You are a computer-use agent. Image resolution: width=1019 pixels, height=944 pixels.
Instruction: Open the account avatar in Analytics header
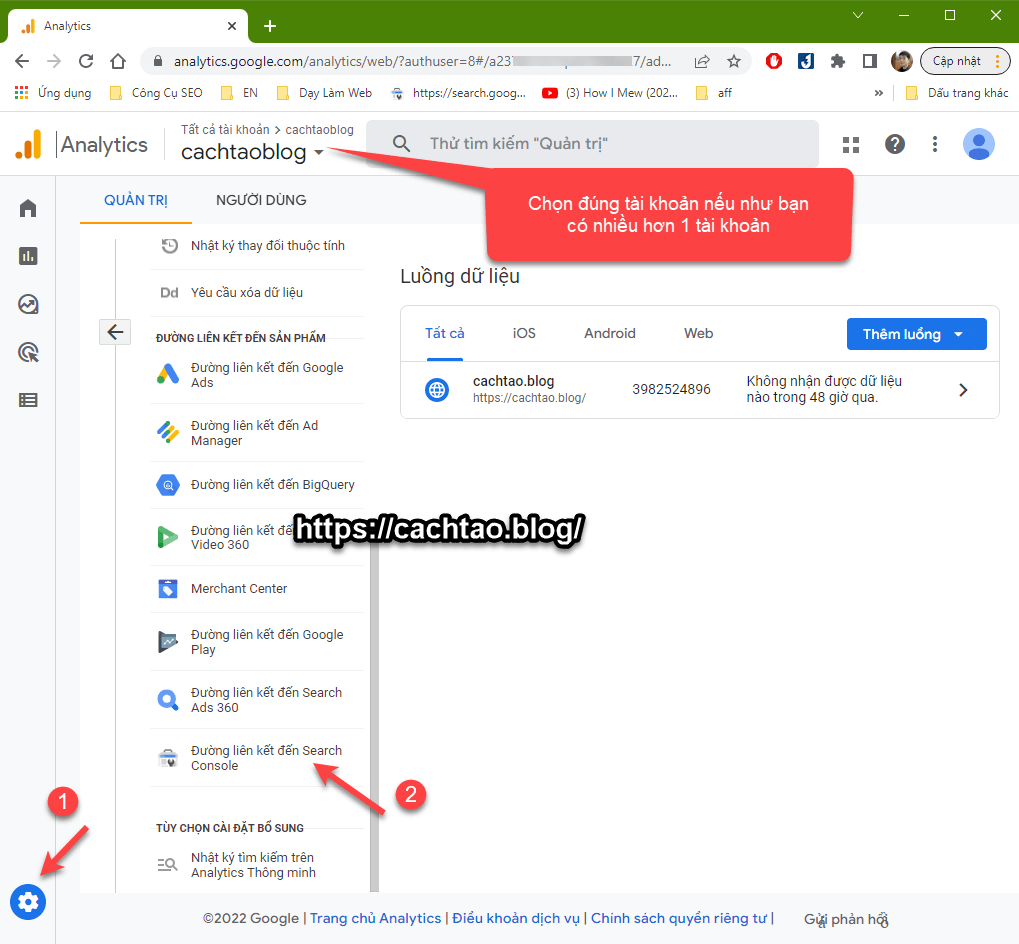(979, 144)
